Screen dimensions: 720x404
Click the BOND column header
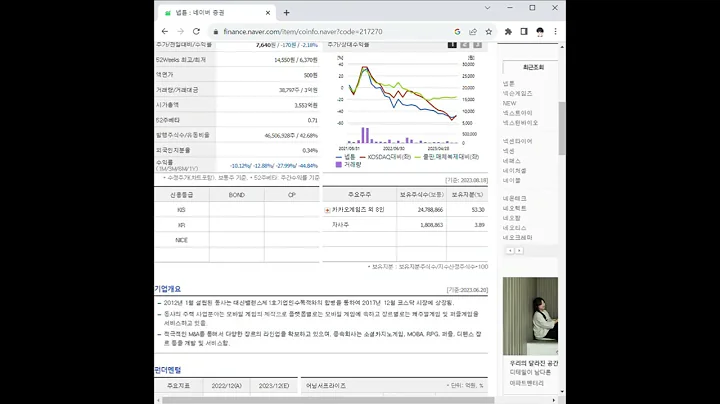click(x=237, y=195)
